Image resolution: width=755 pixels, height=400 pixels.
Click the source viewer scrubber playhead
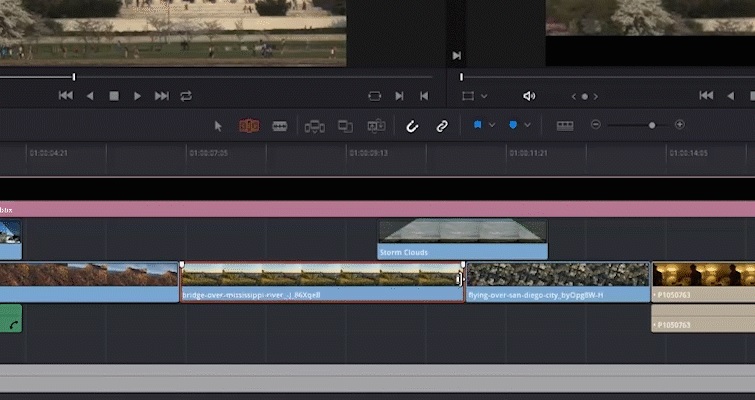tap(74, 77)
